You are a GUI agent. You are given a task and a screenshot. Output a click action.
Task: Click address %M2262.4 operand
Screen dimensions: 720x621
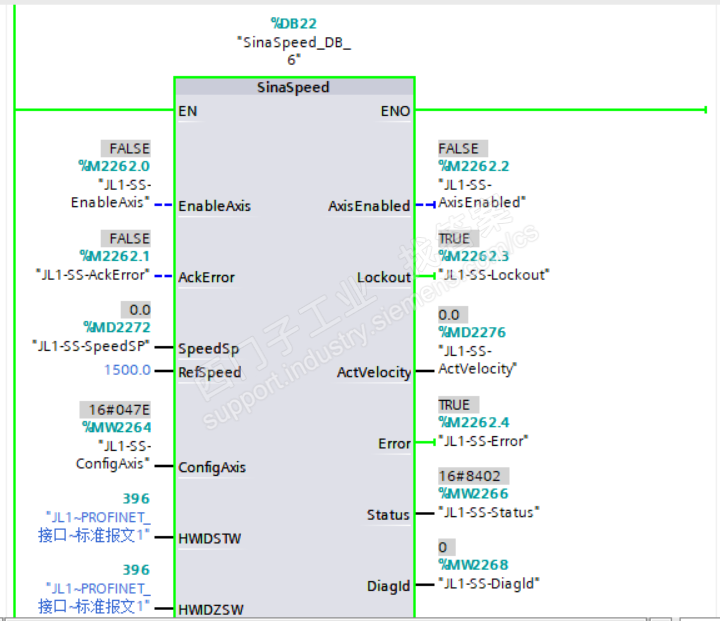point(474,422)
